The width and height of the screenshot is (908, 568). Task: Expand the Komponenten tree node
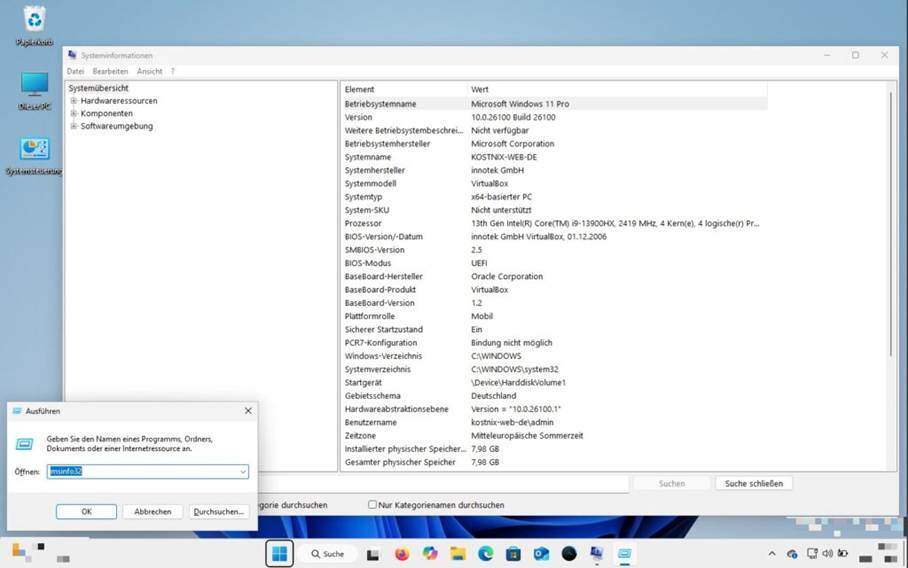tap(74, 113)
